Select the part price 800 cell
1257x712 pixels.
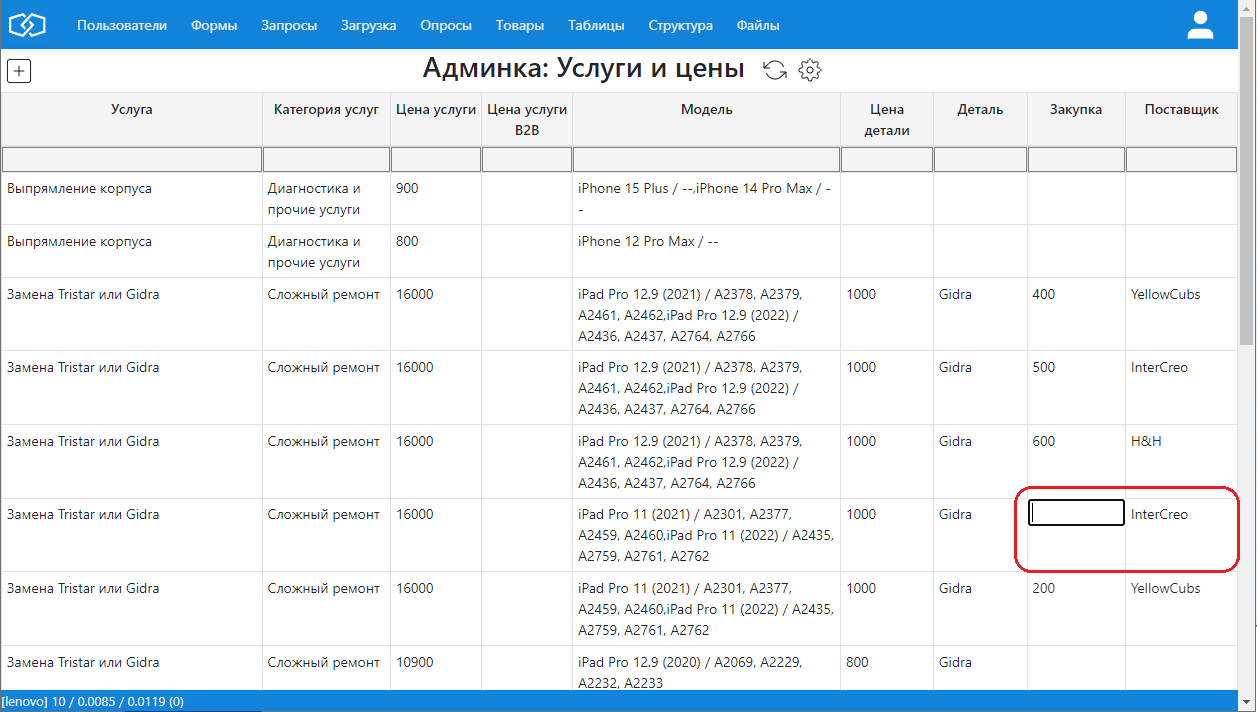pyautogui.click(x=887, y=668)
